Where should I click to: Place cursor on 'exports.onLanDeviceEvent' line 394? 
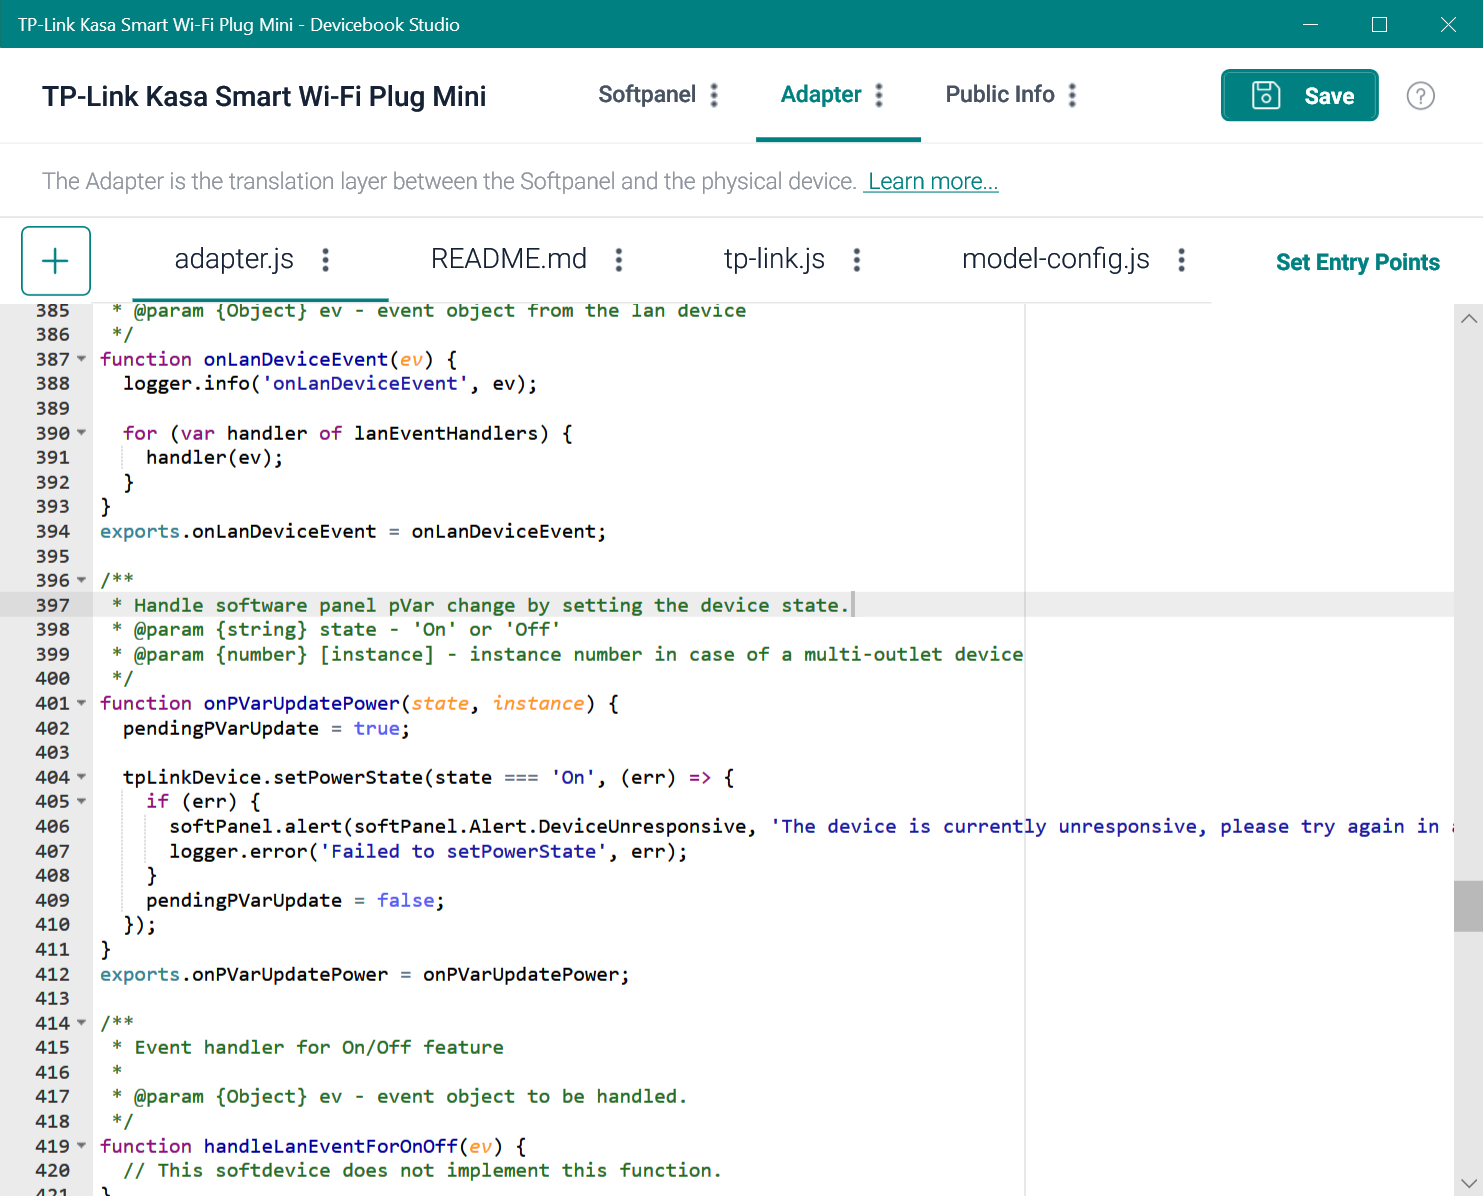click(353, 531)
